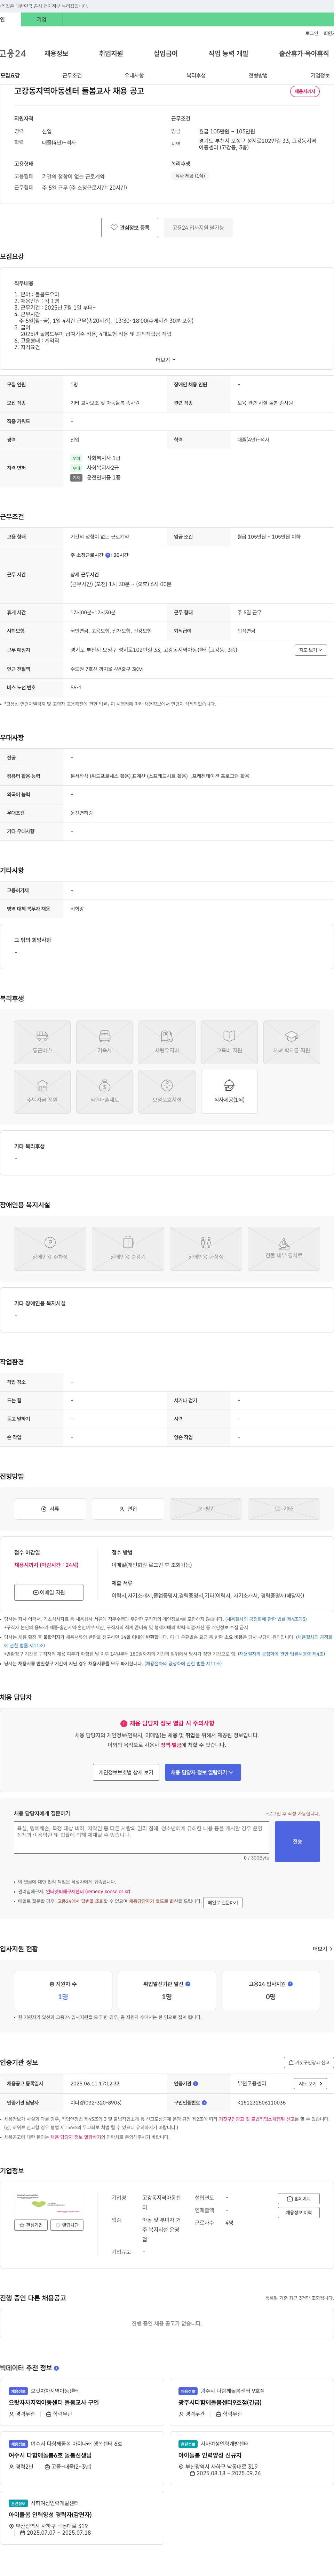This screenshot has height=2576, width=334.
Task: Click the blue 전송 button
Action: [x=297, y=1841]
